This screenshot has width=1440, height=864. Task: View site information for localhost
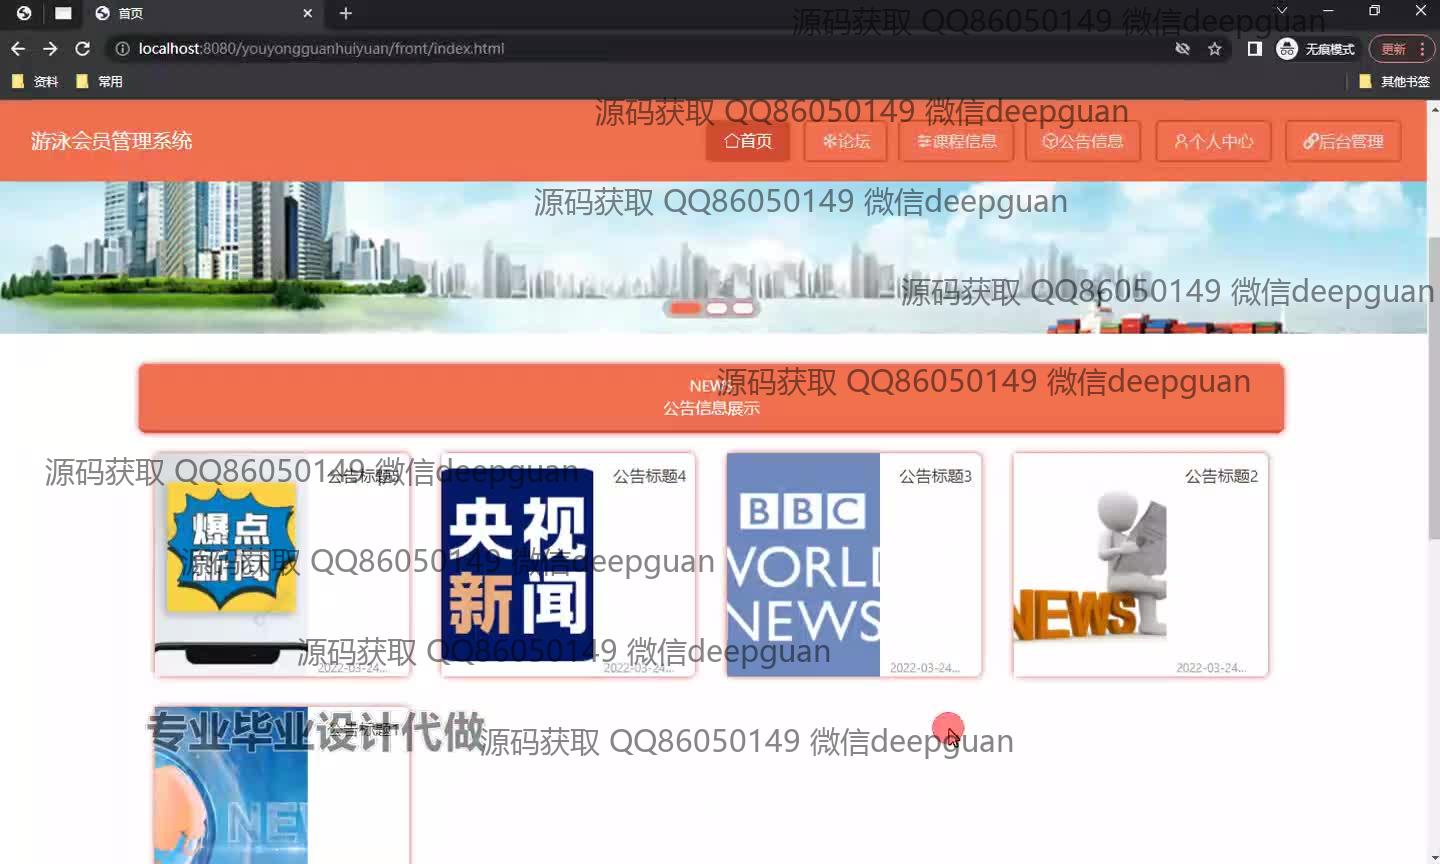pos(122,48)
